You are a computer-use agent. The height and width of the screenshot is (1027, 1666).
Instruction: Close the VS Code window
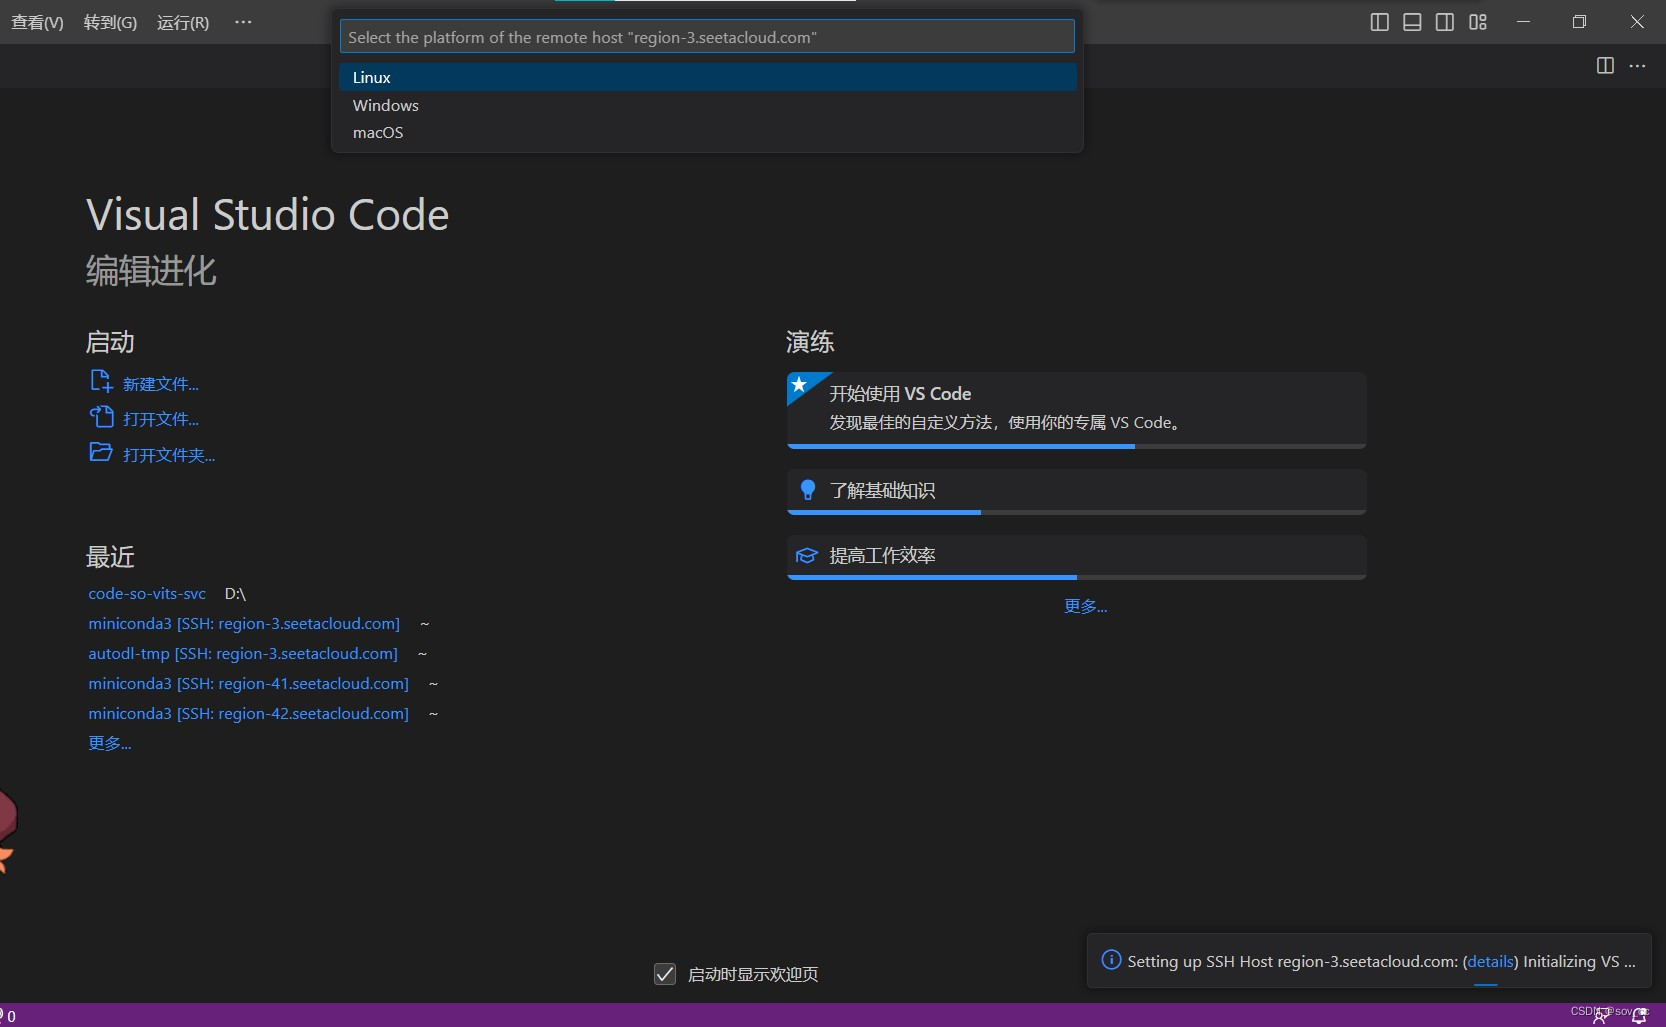click(1637, 22)
